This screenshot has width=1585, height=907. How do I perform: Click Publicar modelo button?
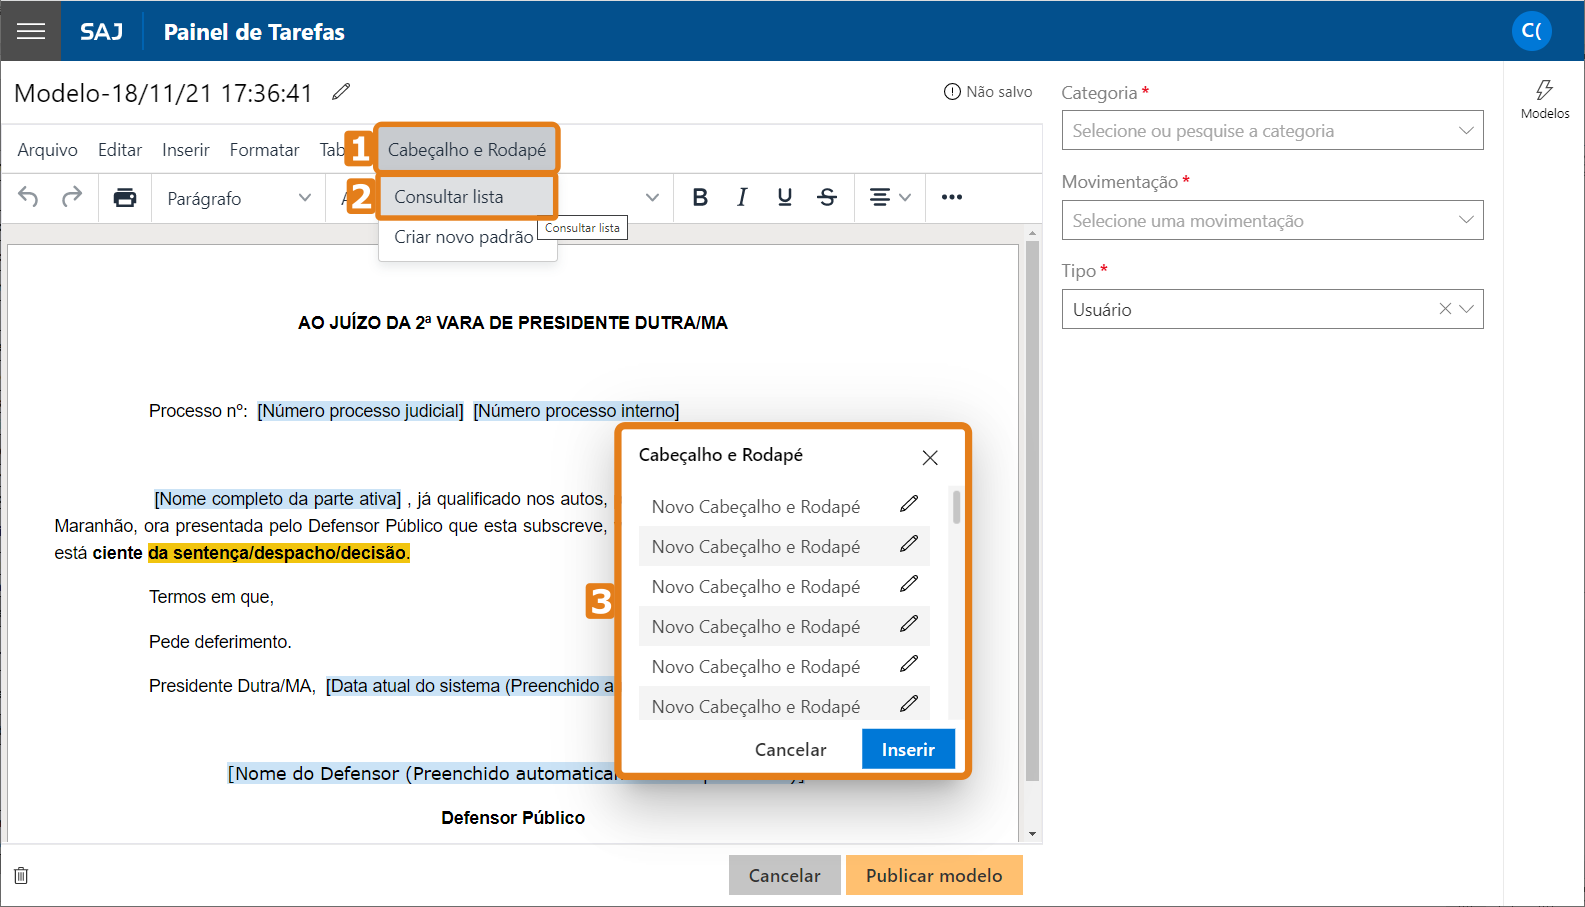click(x=934, y=875)
